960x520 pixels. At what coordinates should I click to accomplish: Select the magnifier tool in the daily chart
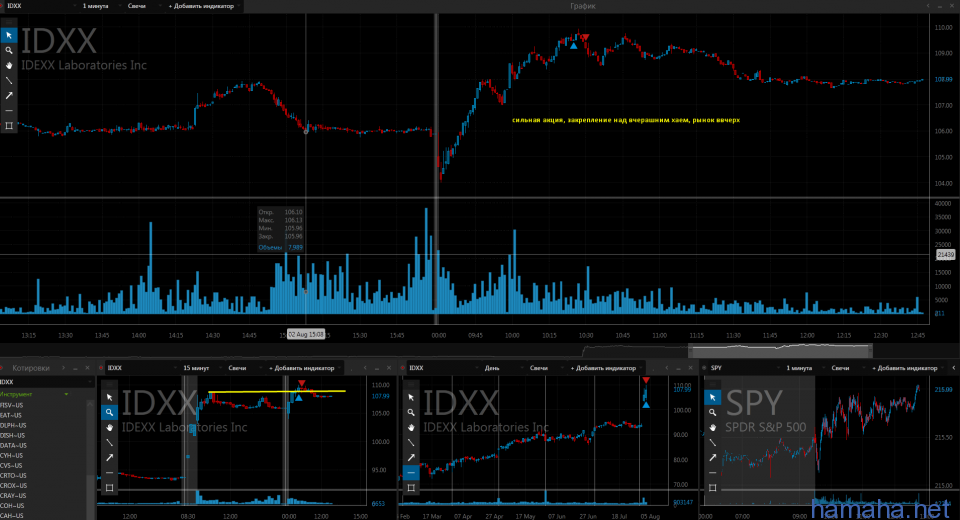click(x=411, y=412)
